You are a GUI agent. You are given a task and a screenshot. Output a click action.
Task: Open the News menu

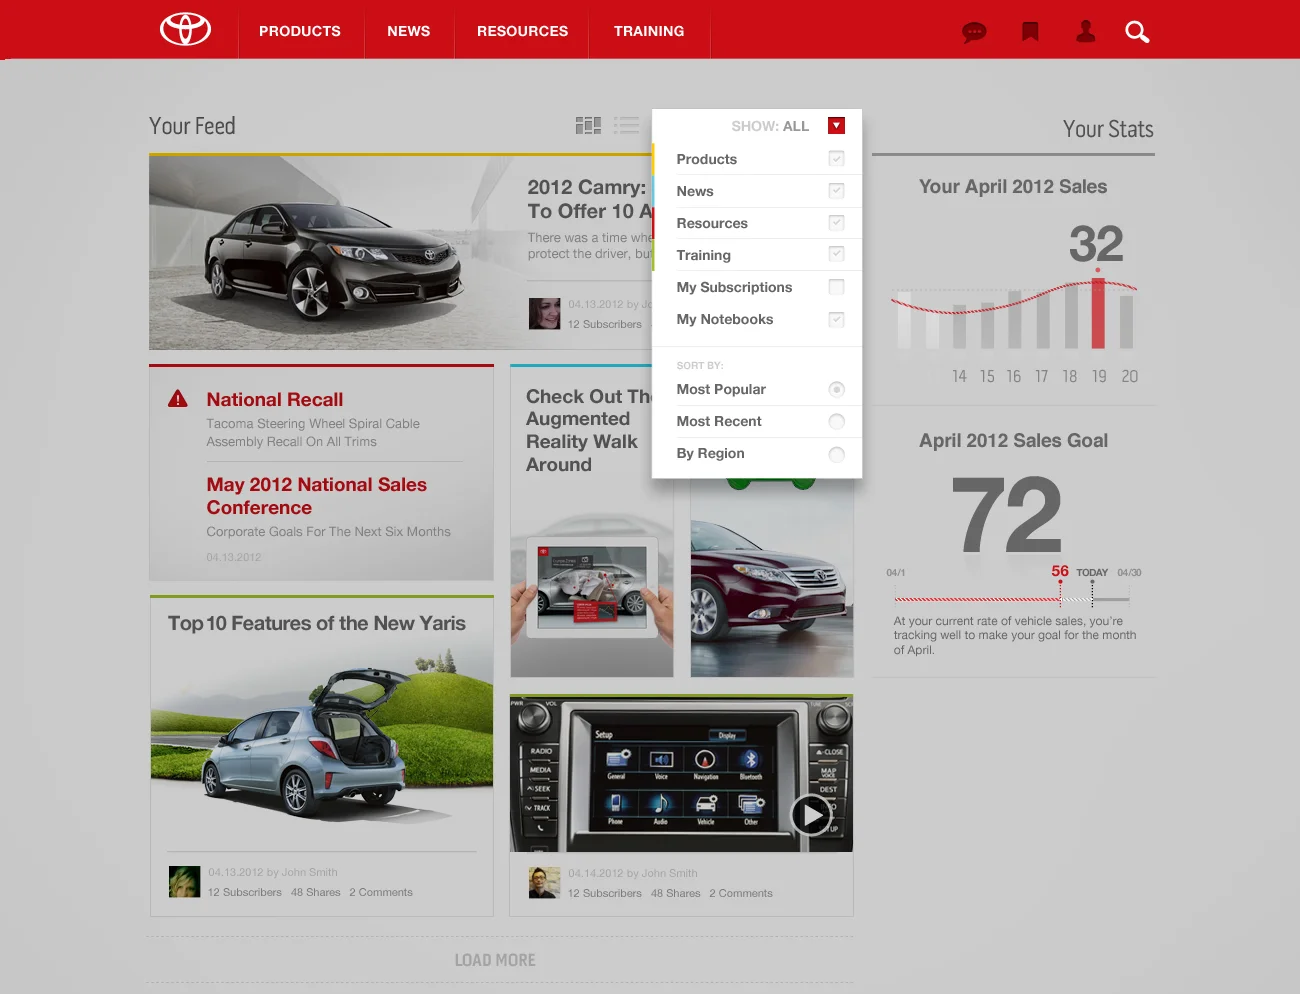point(409,31)
